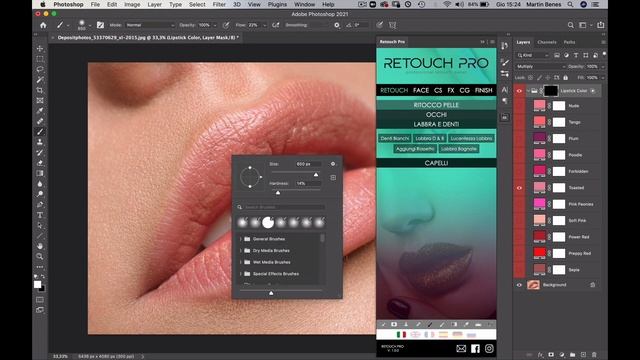Delete layer with the trash icon
Image resolution: width=640 pixels, height=360 pixels.
pyautogui.click(x=594, y=355)
